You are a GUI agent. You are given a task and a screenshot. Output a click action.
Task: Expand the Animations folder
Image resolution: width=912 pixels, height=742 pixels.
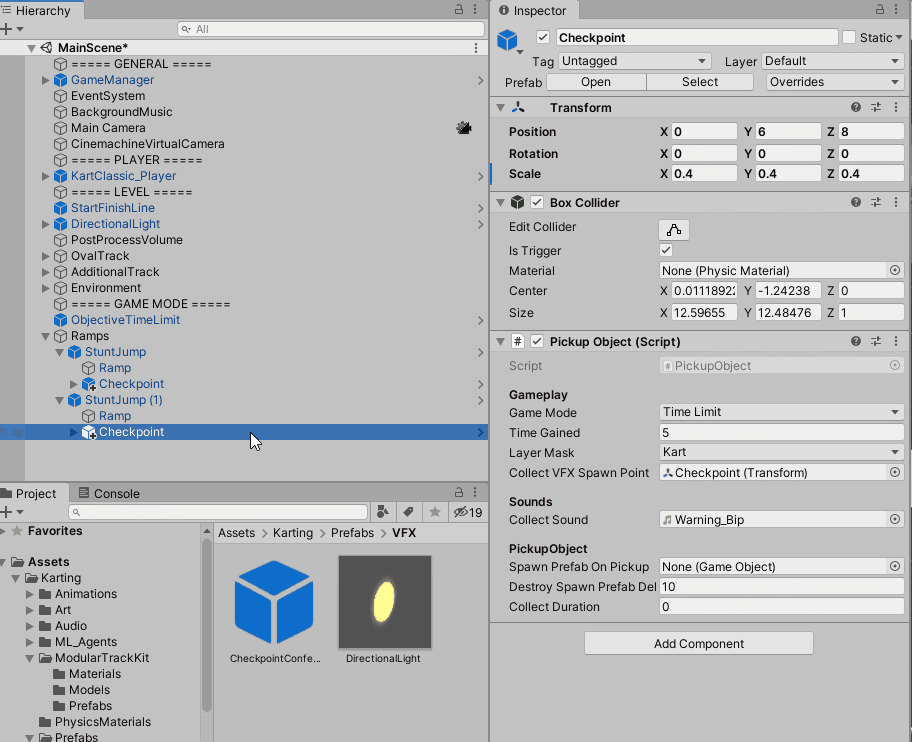click(30, 594)
